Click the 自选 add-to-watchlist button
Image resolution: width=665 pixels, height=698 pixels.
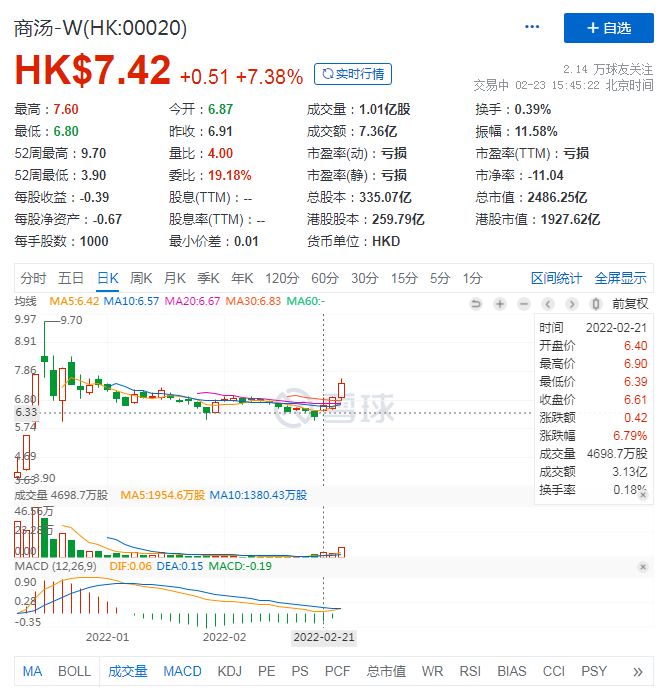pyautogui.click(x=608, y=28)
